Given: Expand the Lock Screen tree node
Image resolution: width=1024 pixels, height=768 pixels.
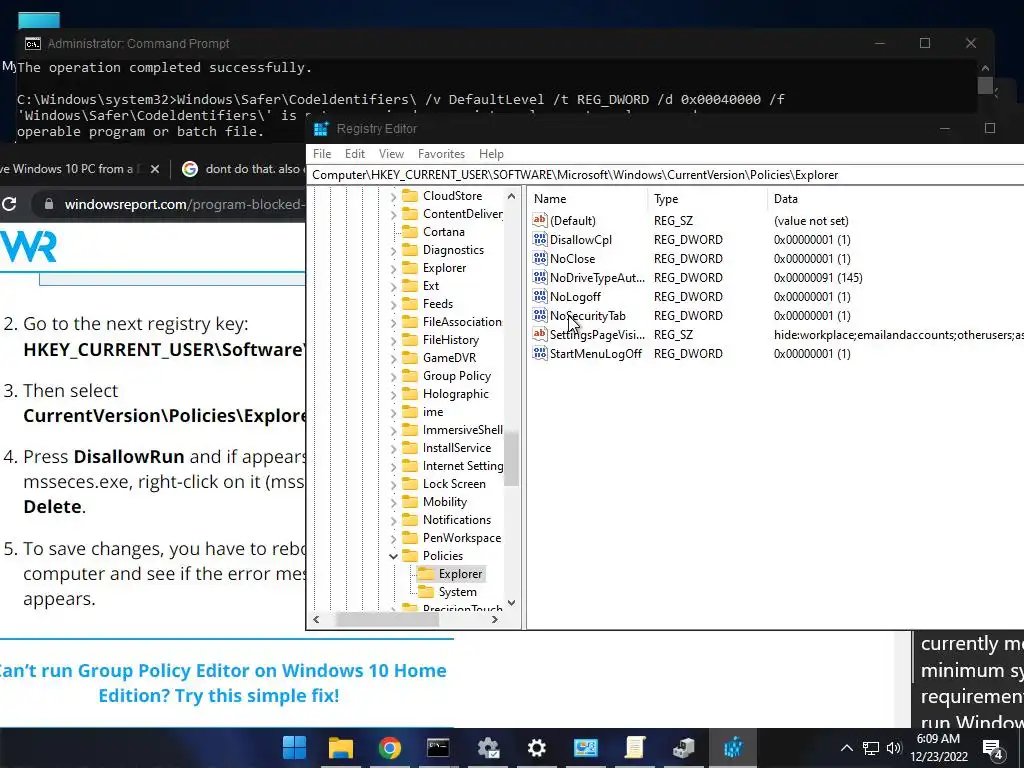Looking at the screenshot, I should 393,484.
